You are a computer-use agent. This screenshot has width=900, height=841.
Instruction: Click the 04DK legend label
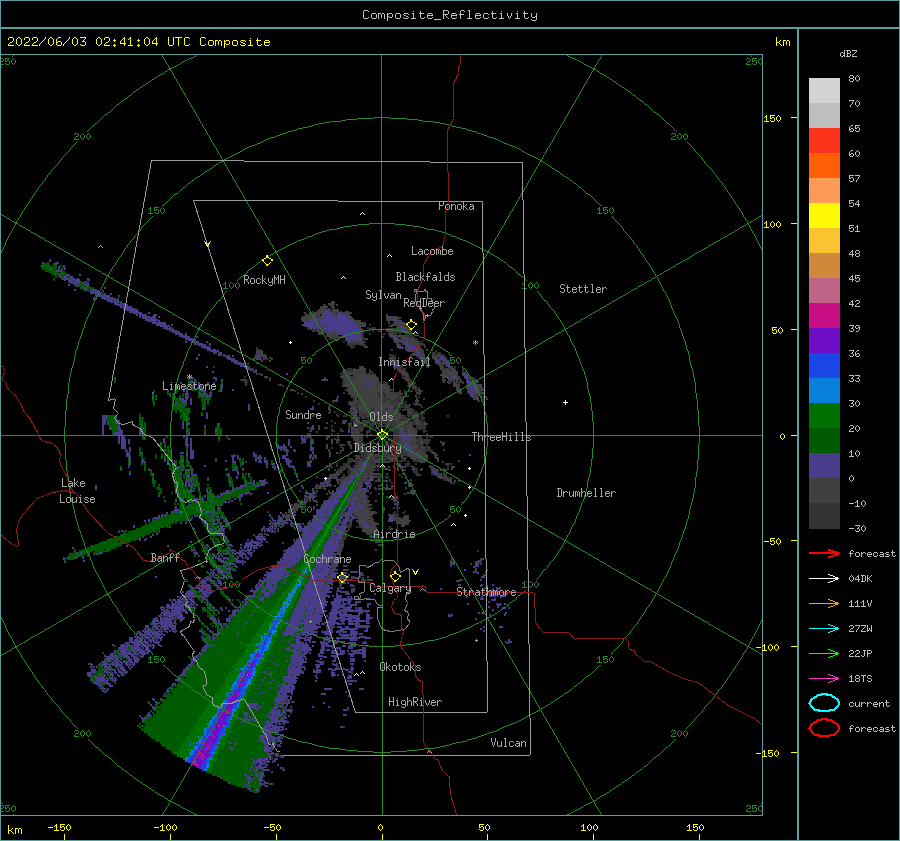point(860,578)
